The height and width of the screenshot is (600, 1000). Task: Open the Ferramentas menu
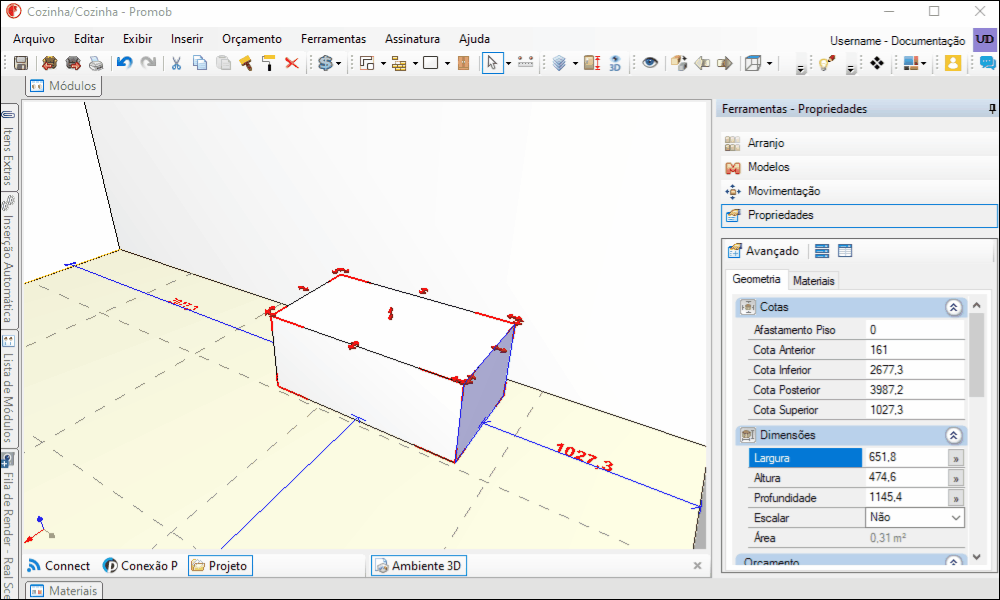(x=333, y=39)
